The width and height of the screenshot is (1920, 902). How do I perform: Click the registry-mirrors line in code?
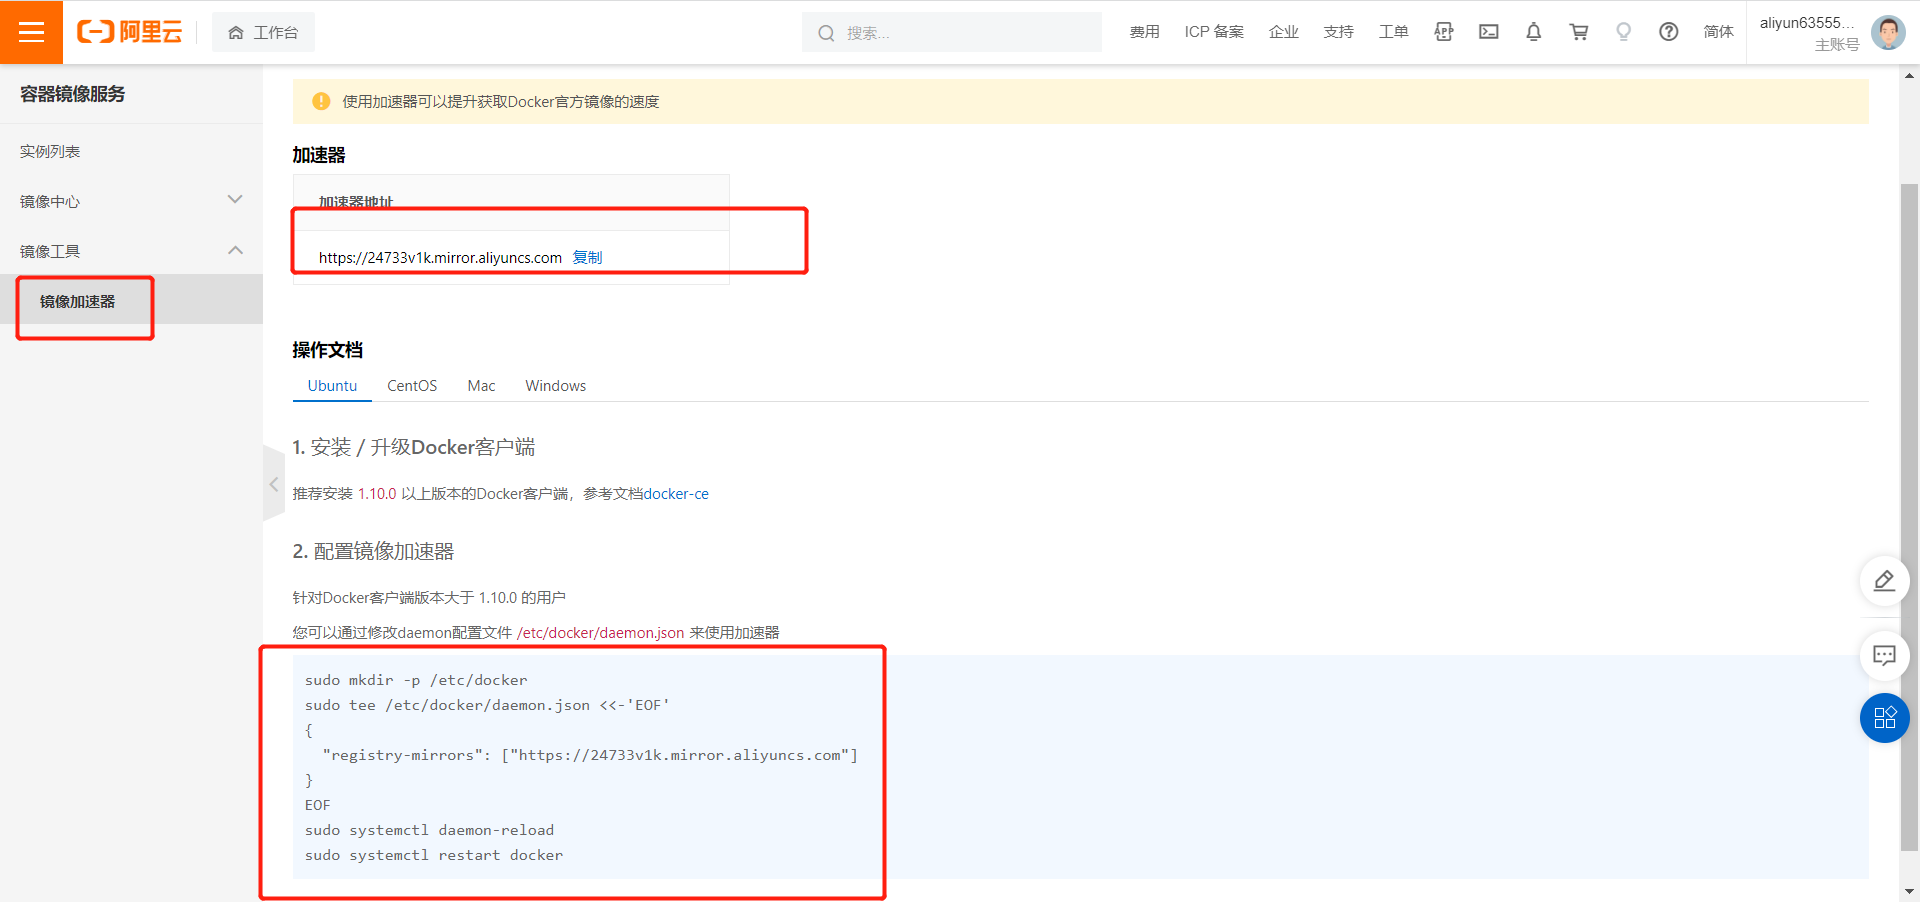tap(590, 755)
